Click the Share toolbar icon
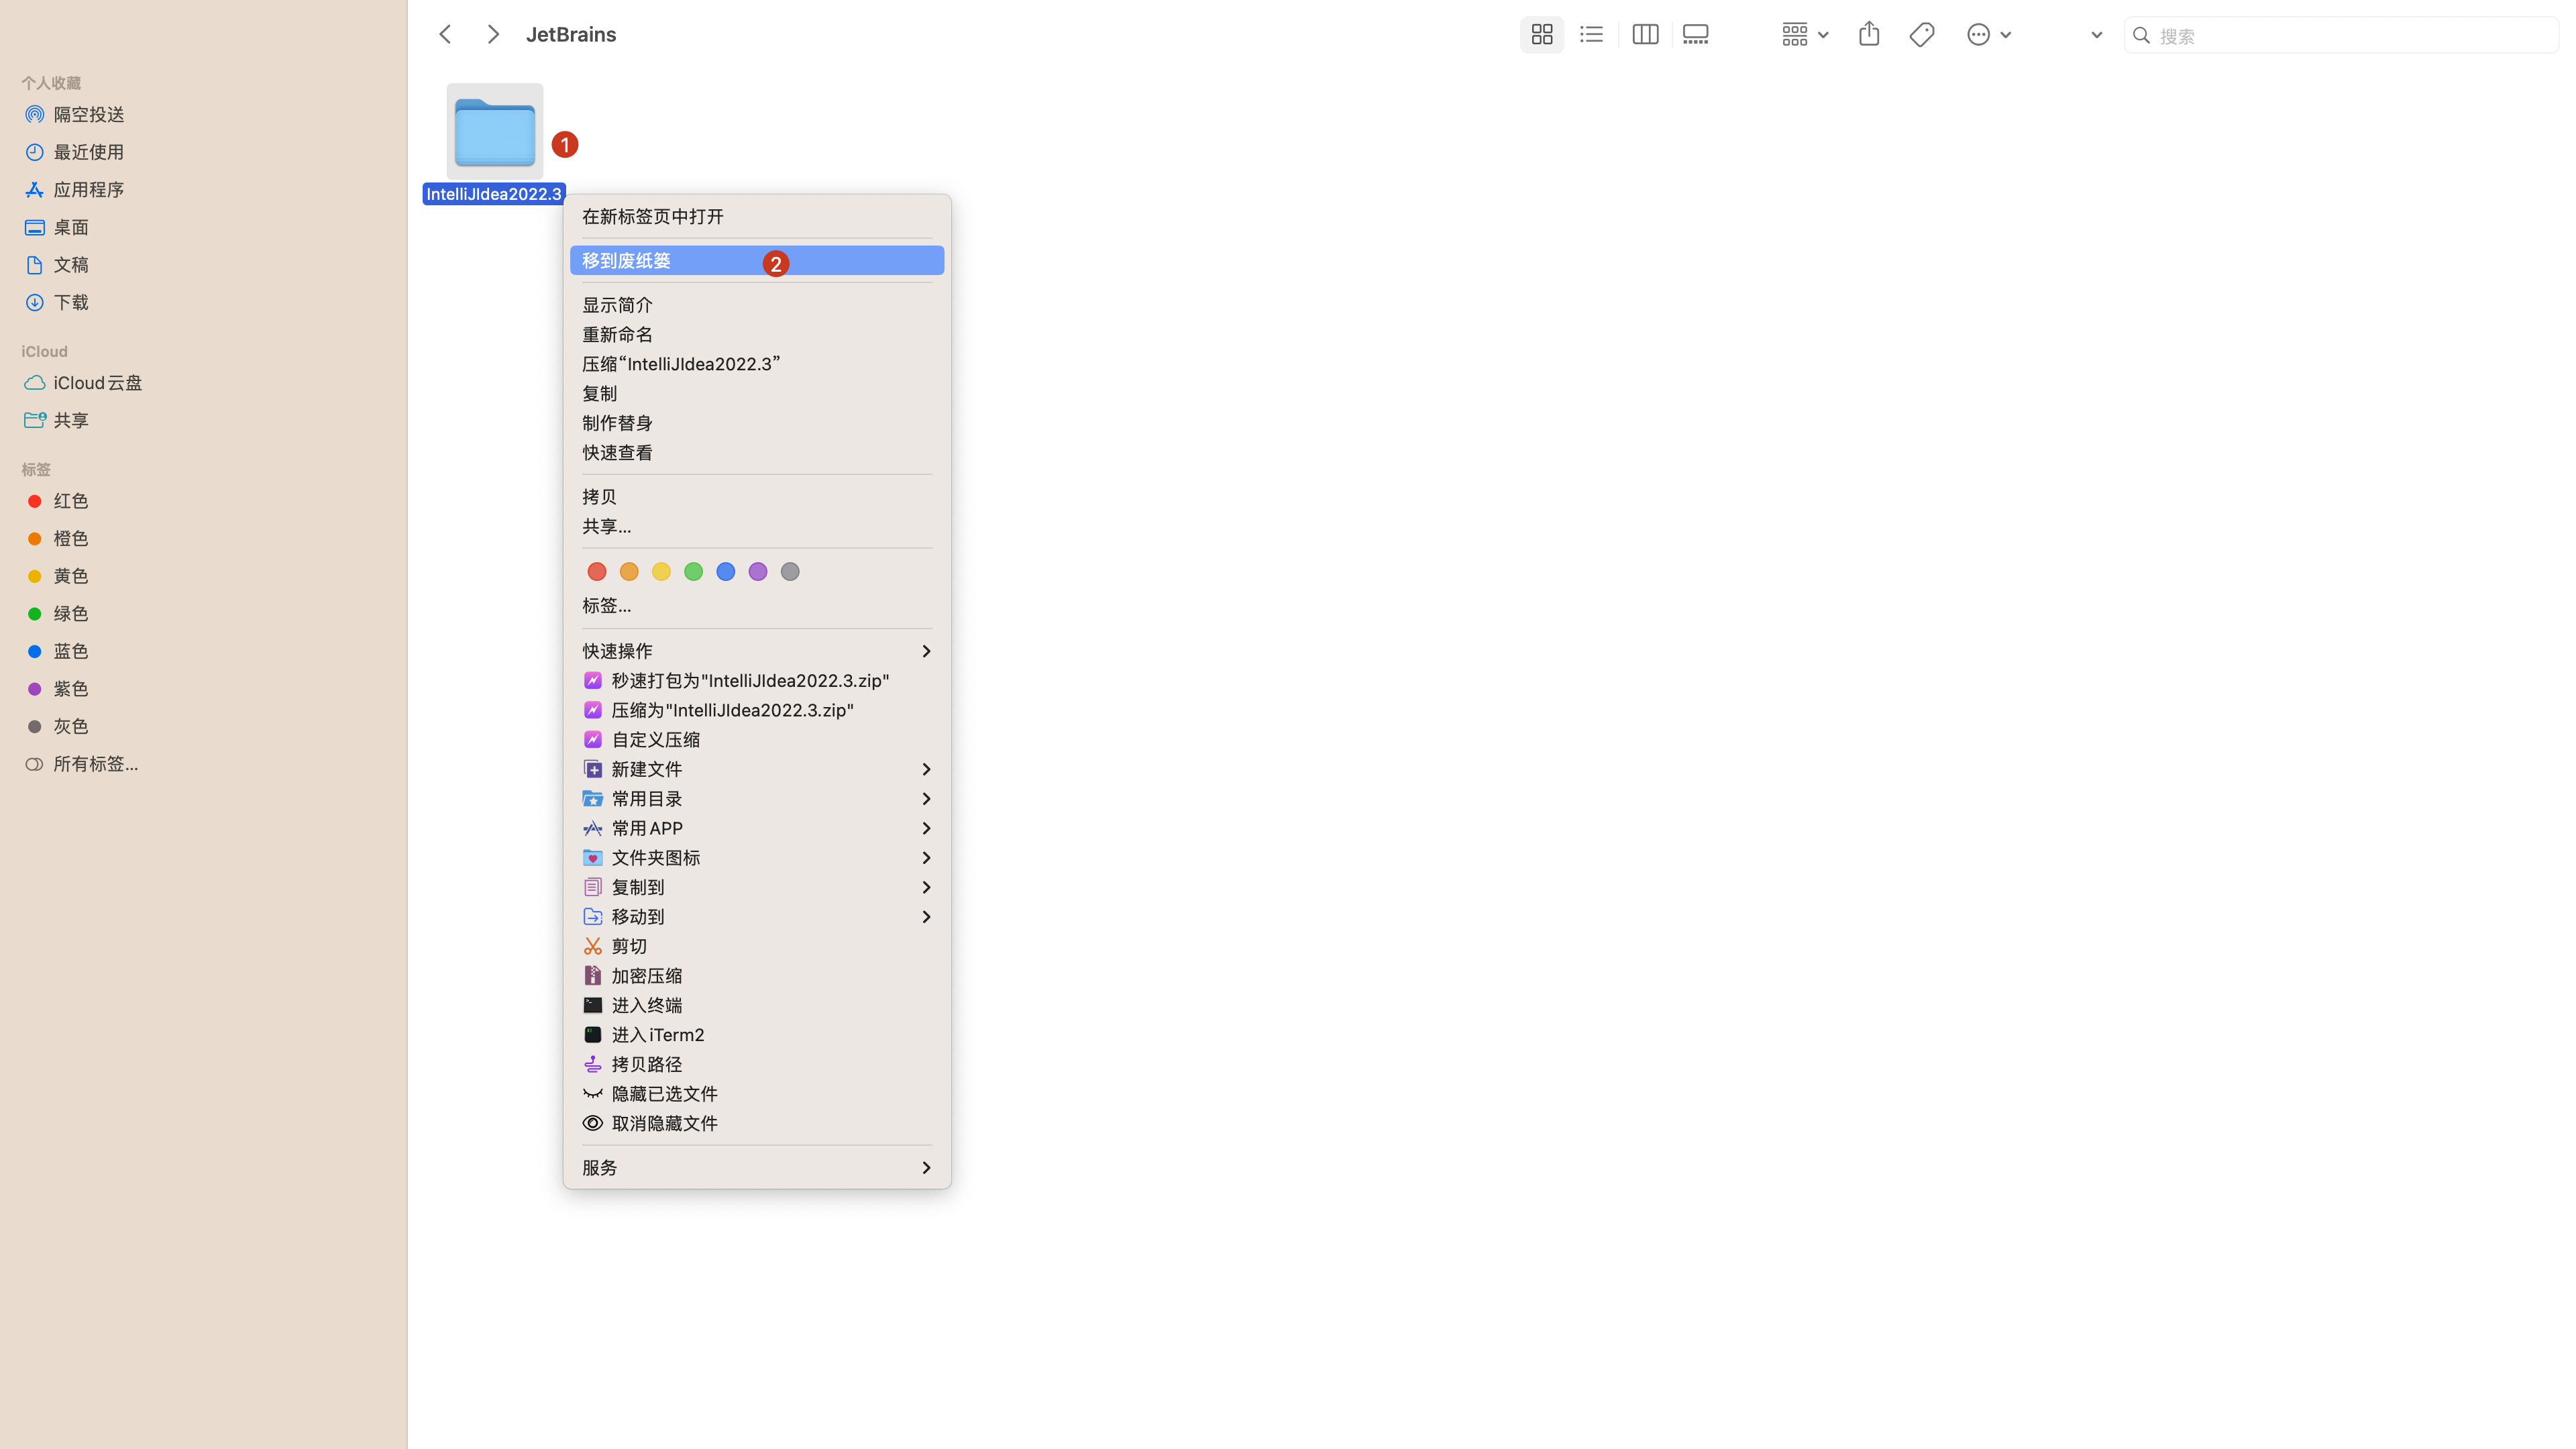 tap(1869, 35)
